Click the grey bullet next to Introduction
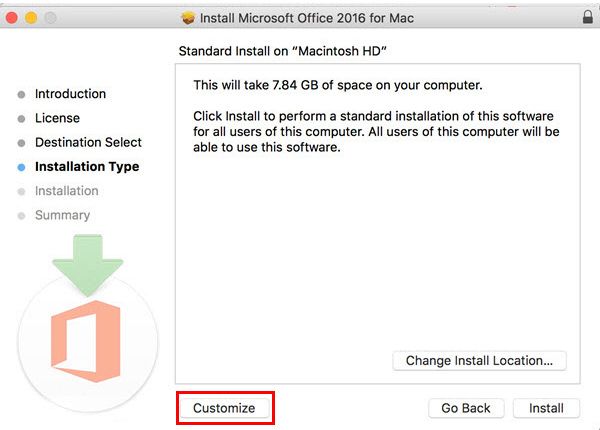The width and height of the screenshot is (600, 430). click(x=21, y=94)
